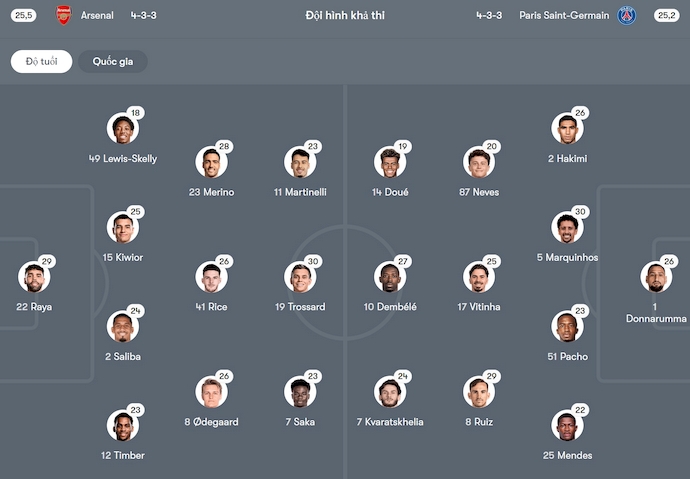Select the Đội hình khả thi heading
The height and width of the screenshot is (479, 690).
tap(345, 15)
